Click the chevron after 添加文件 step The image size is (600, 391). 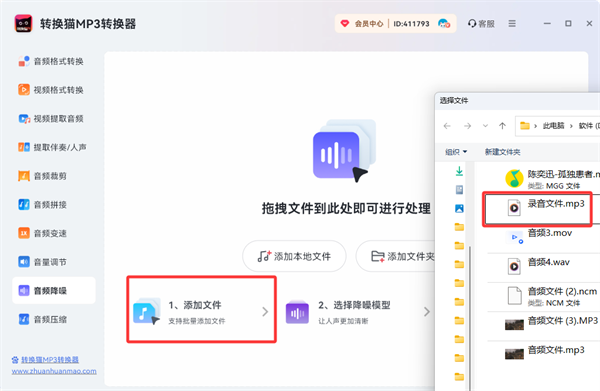265,312
